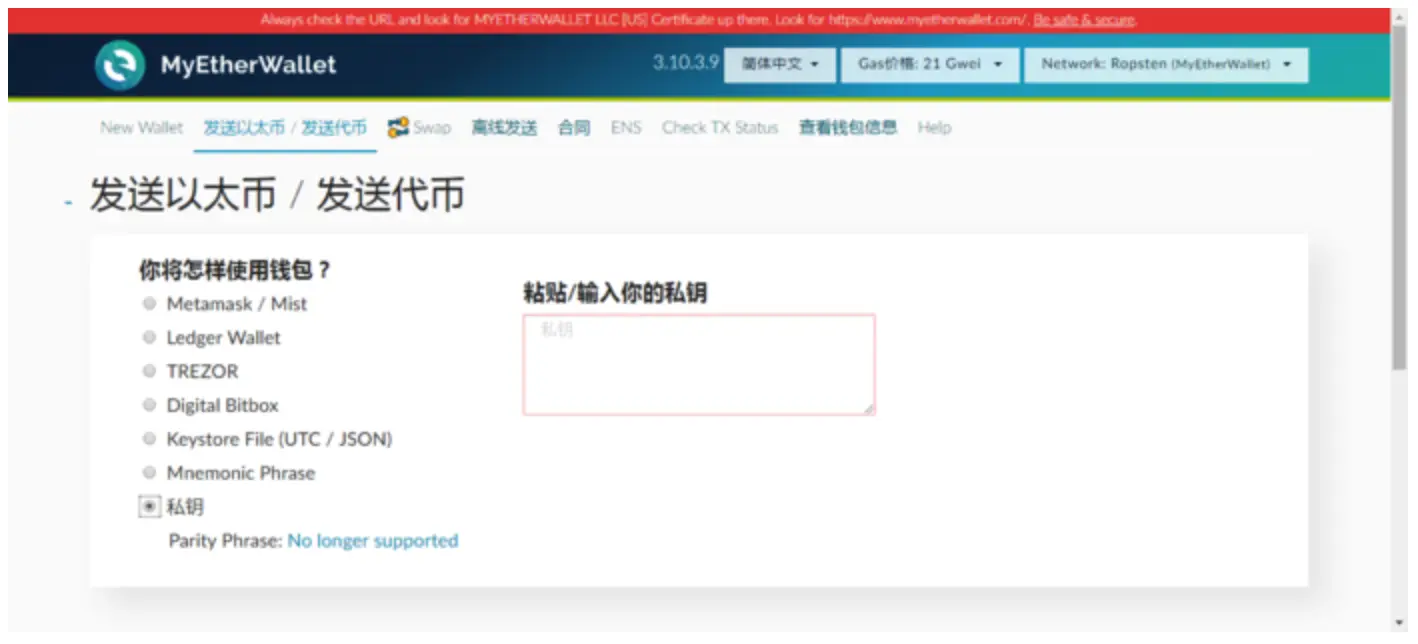The height and width of the screenshot is (644, 1418).
Task: Click the No longer supported link
Action: pos(373,541)
